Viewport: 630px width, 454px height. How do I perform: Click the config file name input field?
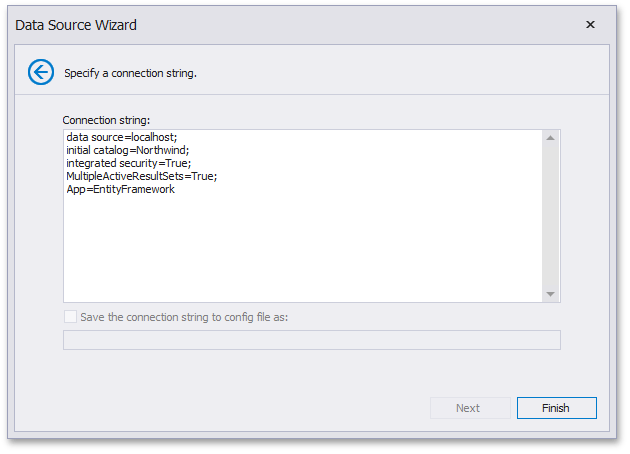[x=311, y=340]
